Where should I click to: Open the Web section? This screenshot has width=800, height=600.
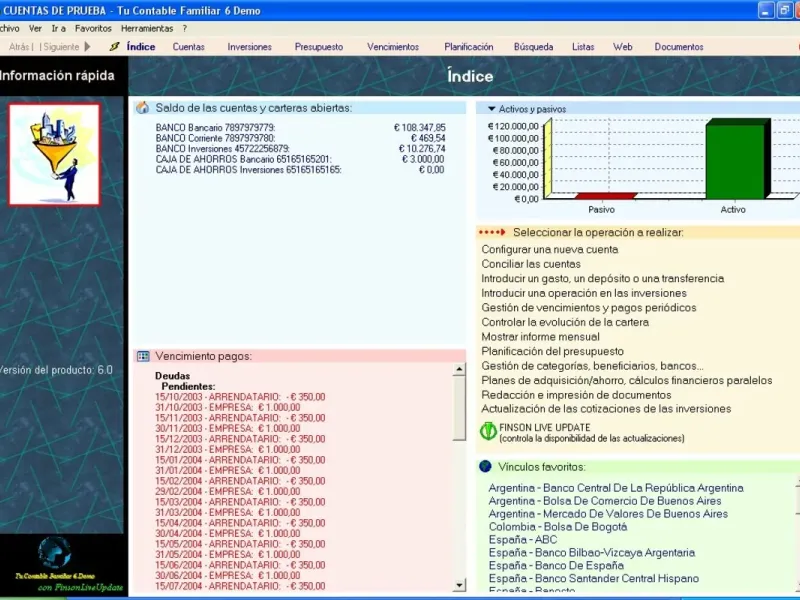622,47
